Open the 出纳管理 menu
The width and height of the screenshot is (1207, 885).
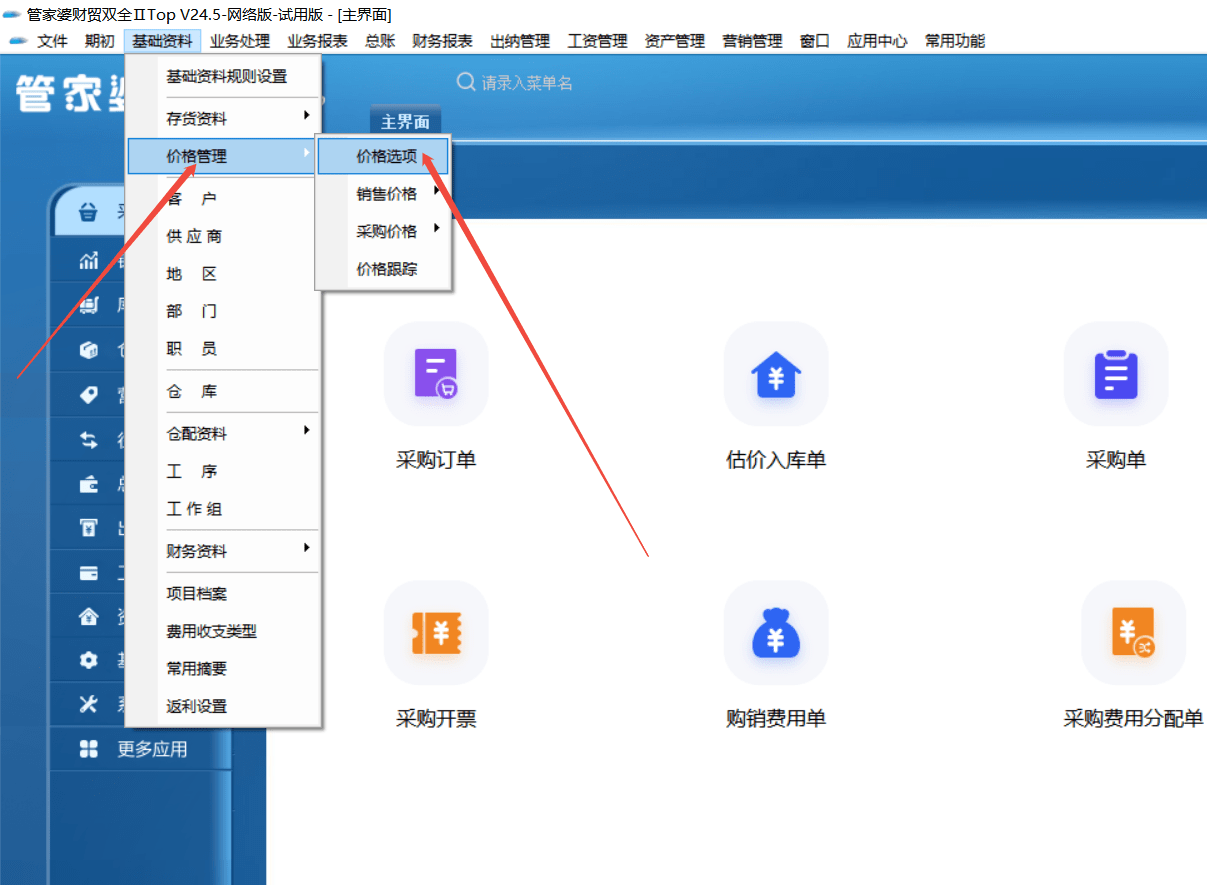point(520,41)
